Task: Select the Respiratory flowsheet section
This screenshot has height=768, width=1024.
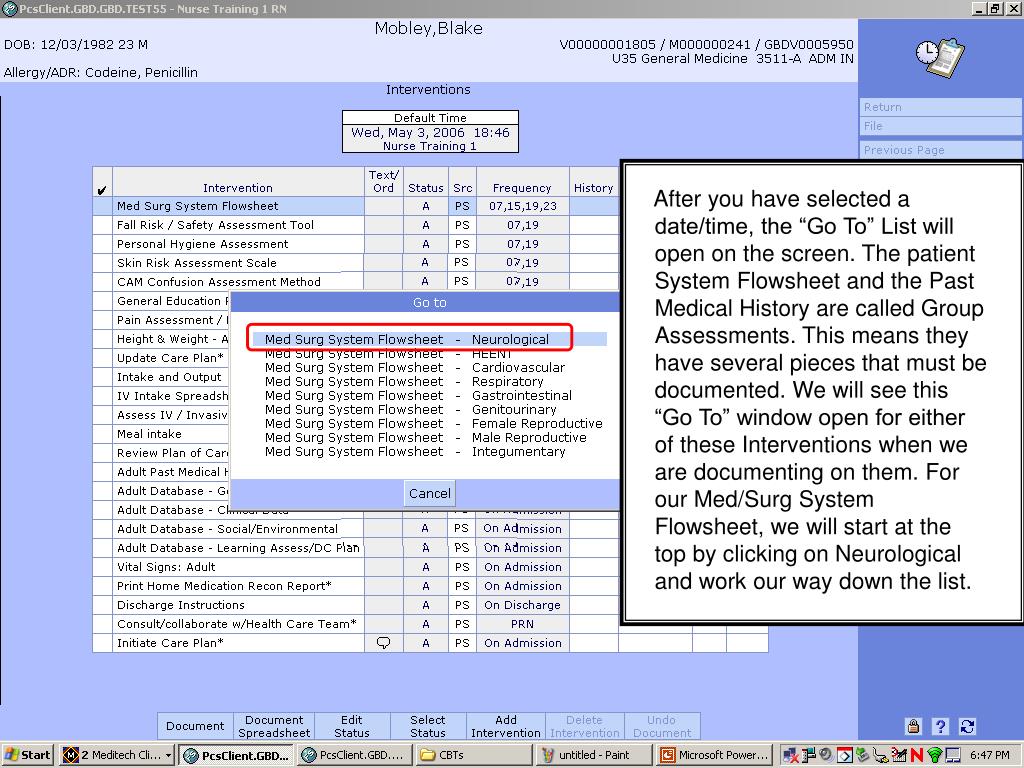Action: 404,381
